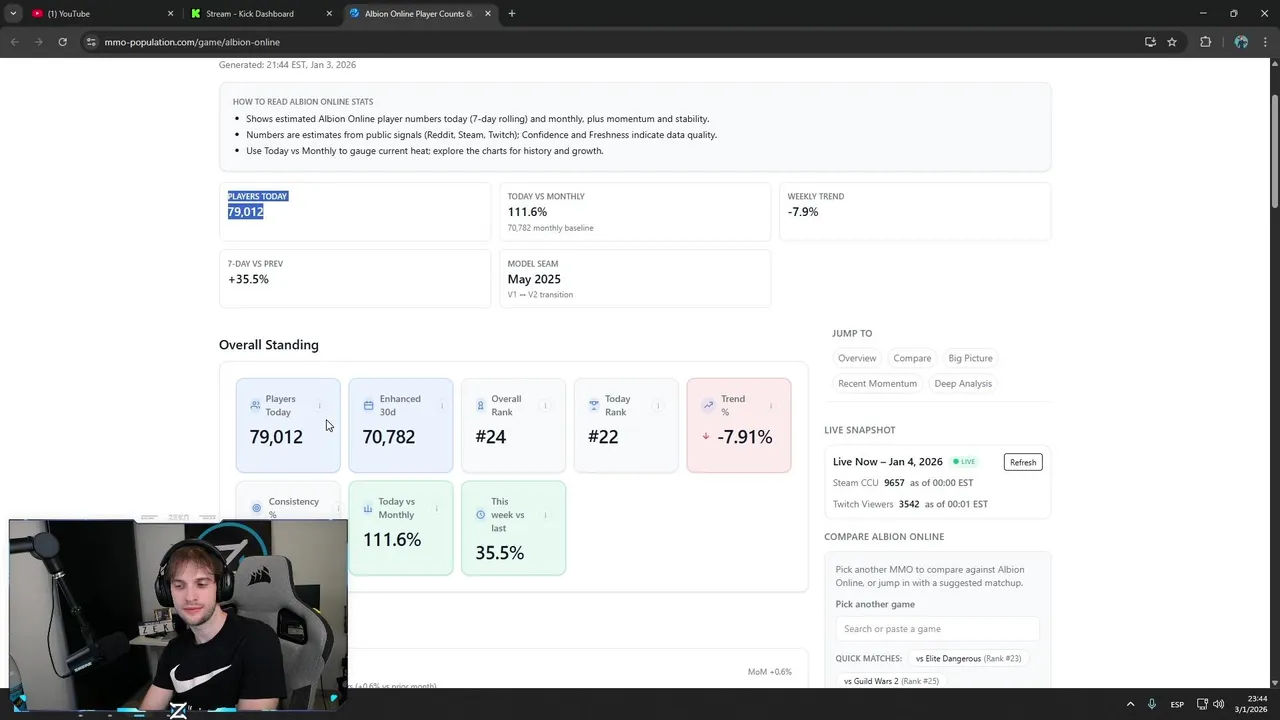Close the Albion Online Player Counts tab

(488, 14)
